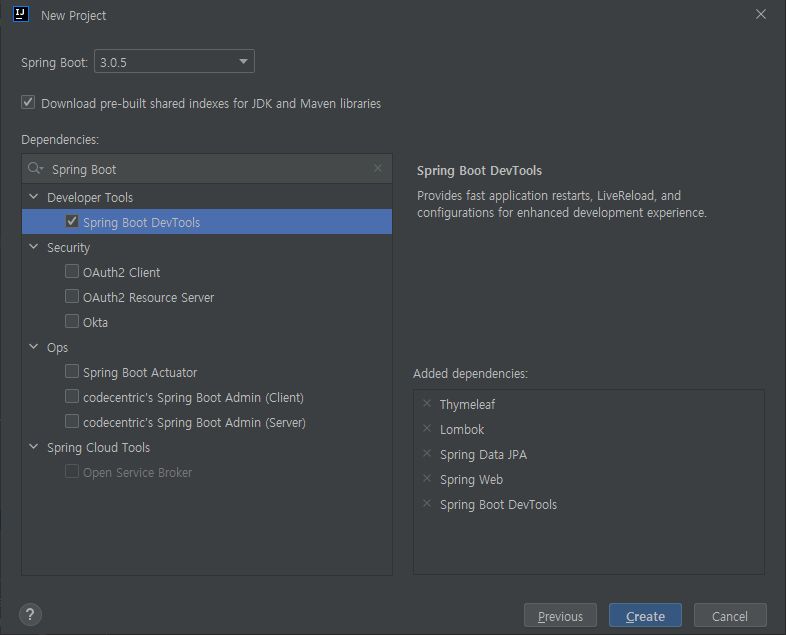Click the Previous button
Image resolution: width=786 pixels, height=635 pixels.
(x=560, y=615)
